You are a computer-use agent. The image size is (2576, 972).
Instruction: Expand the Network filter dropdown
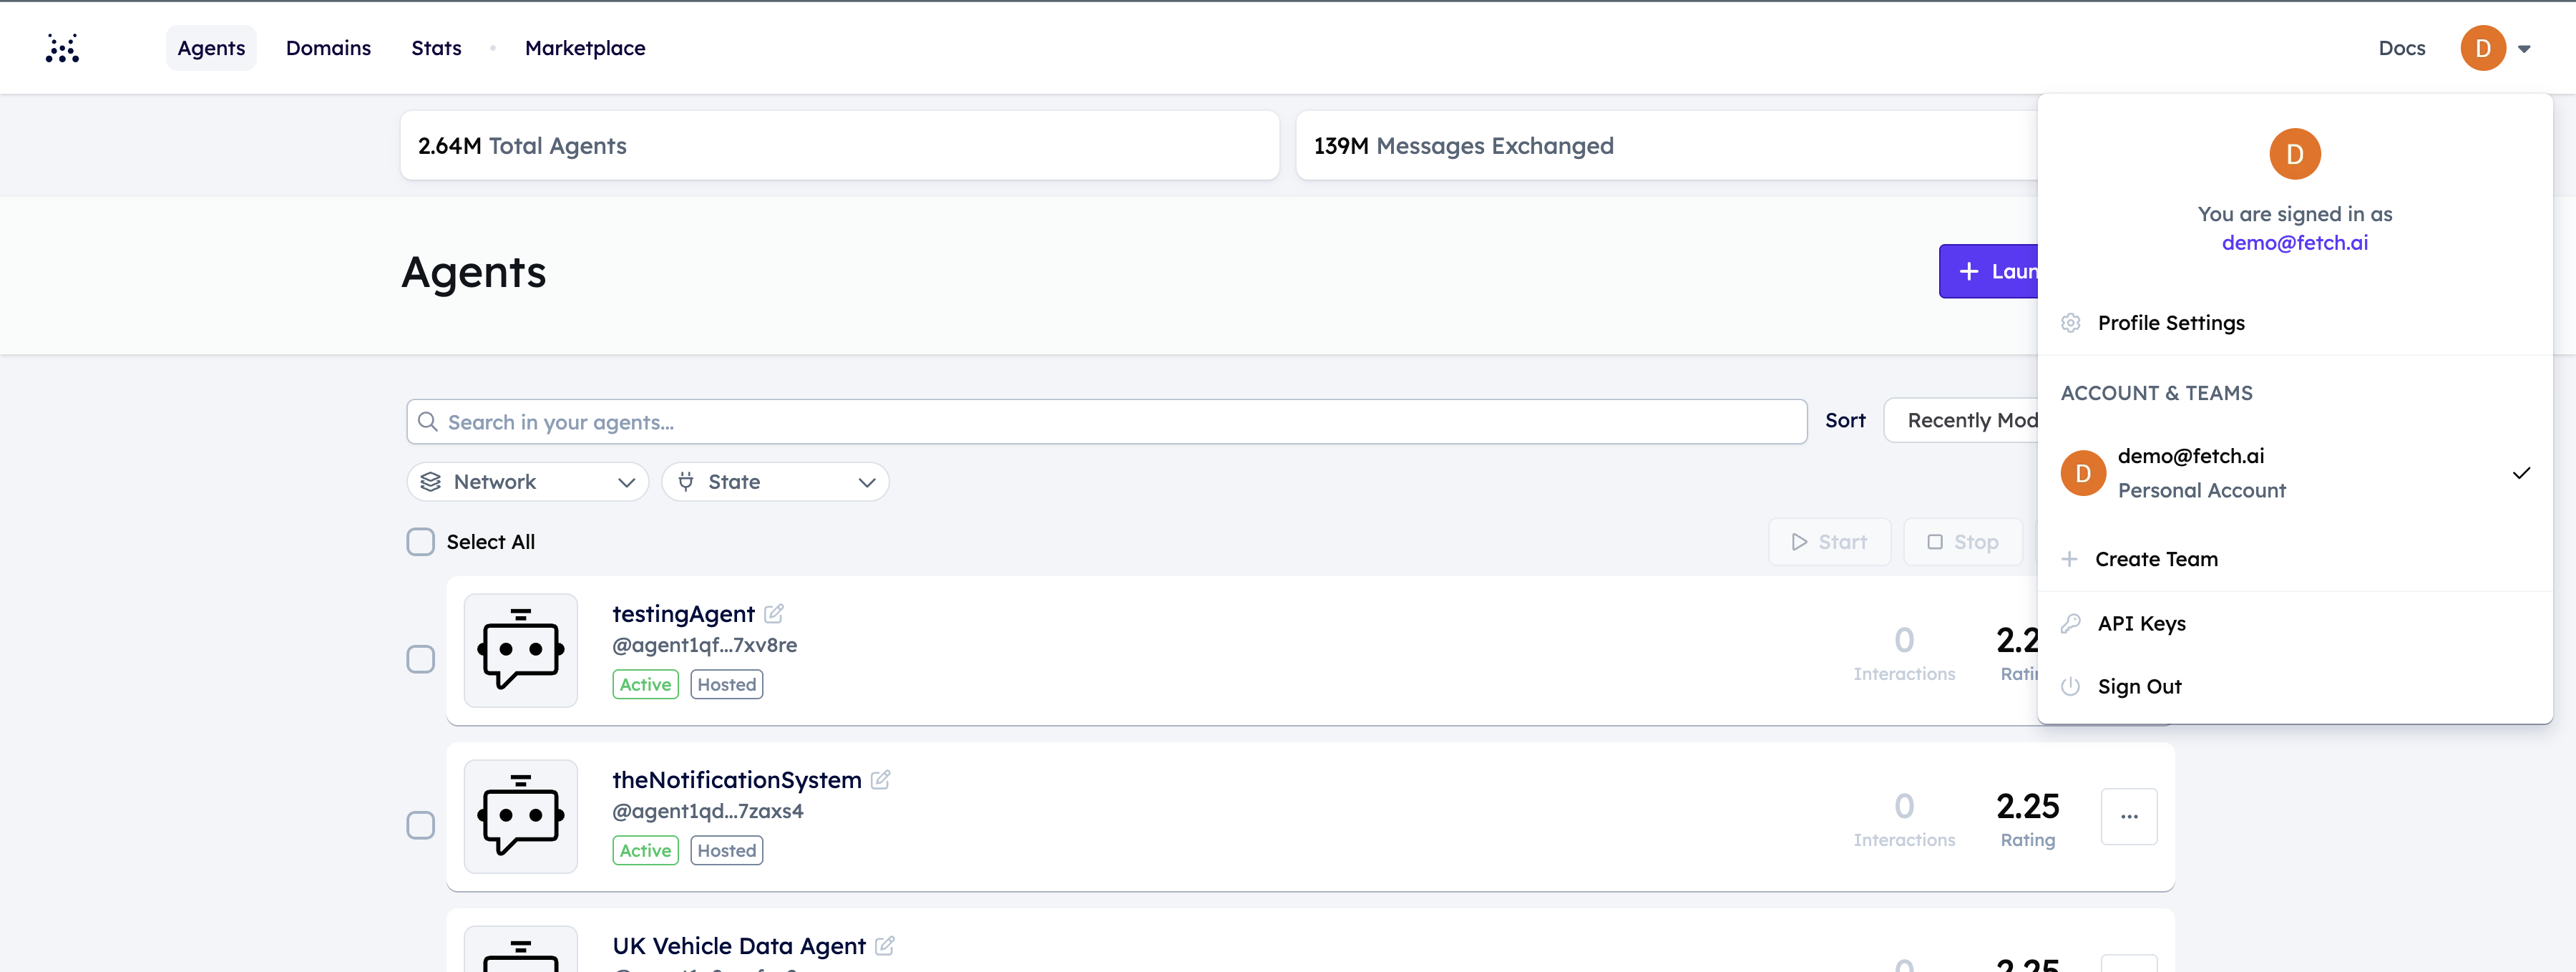[528, 482]
